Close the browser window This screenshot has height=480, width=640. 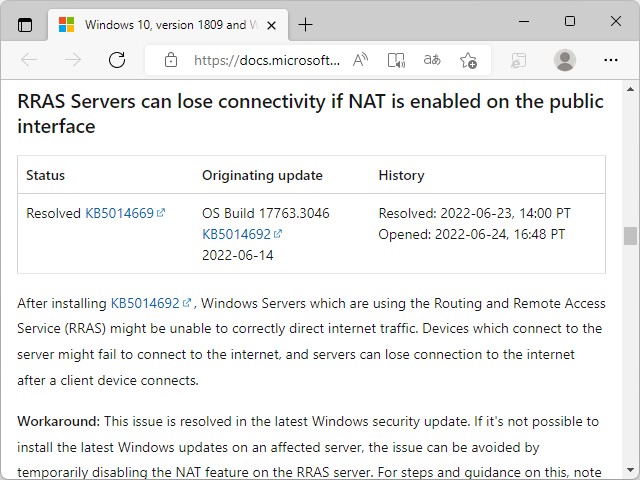point(616,21)
